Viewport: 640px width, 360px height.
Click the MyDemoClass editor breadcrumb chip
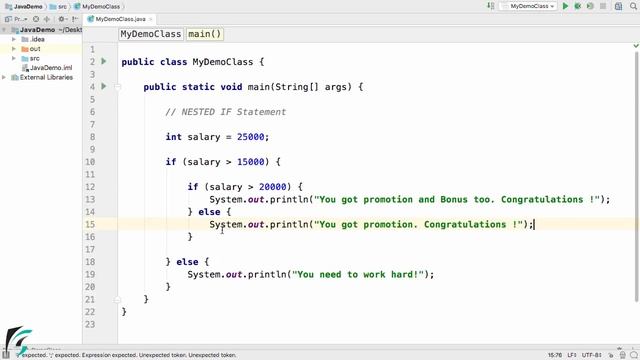coord(151,34)
